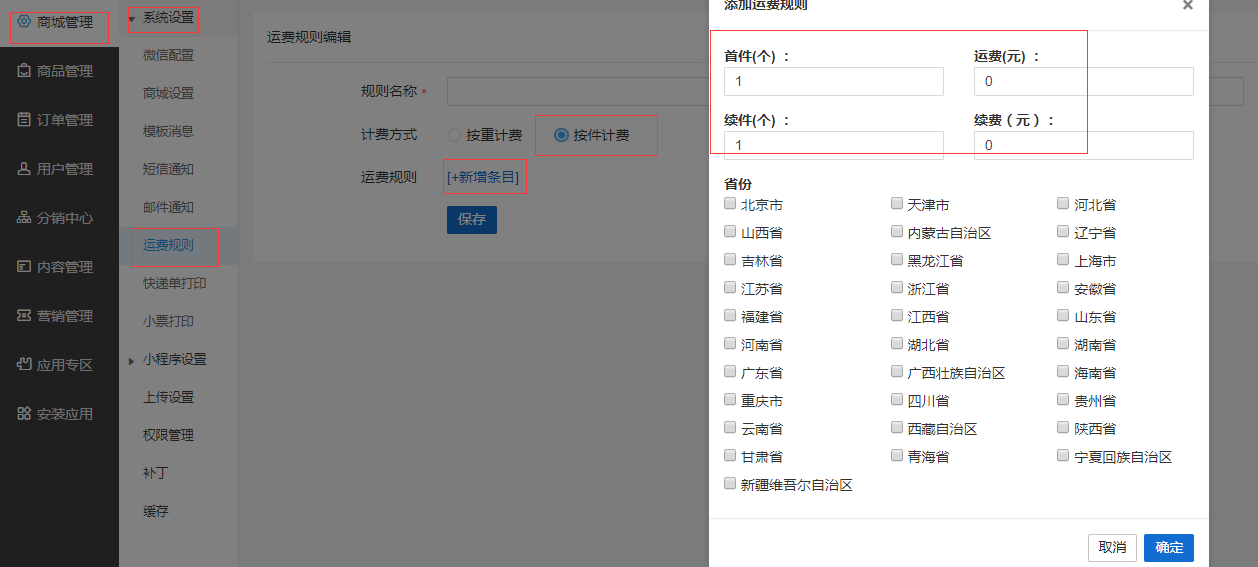Tick the 上海市 checkbox

pyautogui.click(x=1064, y=260)
